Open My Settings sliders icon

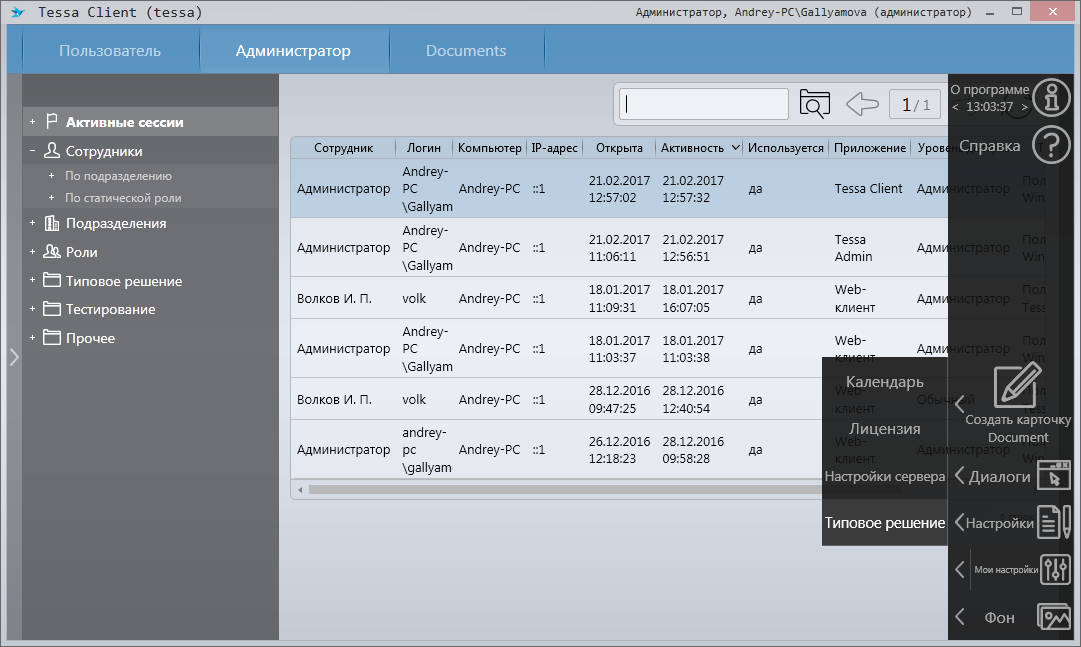coord(1054,569)
